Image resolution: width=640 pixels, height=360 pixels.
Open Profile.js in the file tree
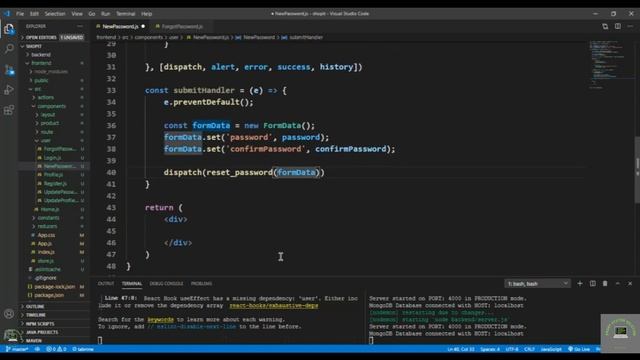[x=53, y=175]
